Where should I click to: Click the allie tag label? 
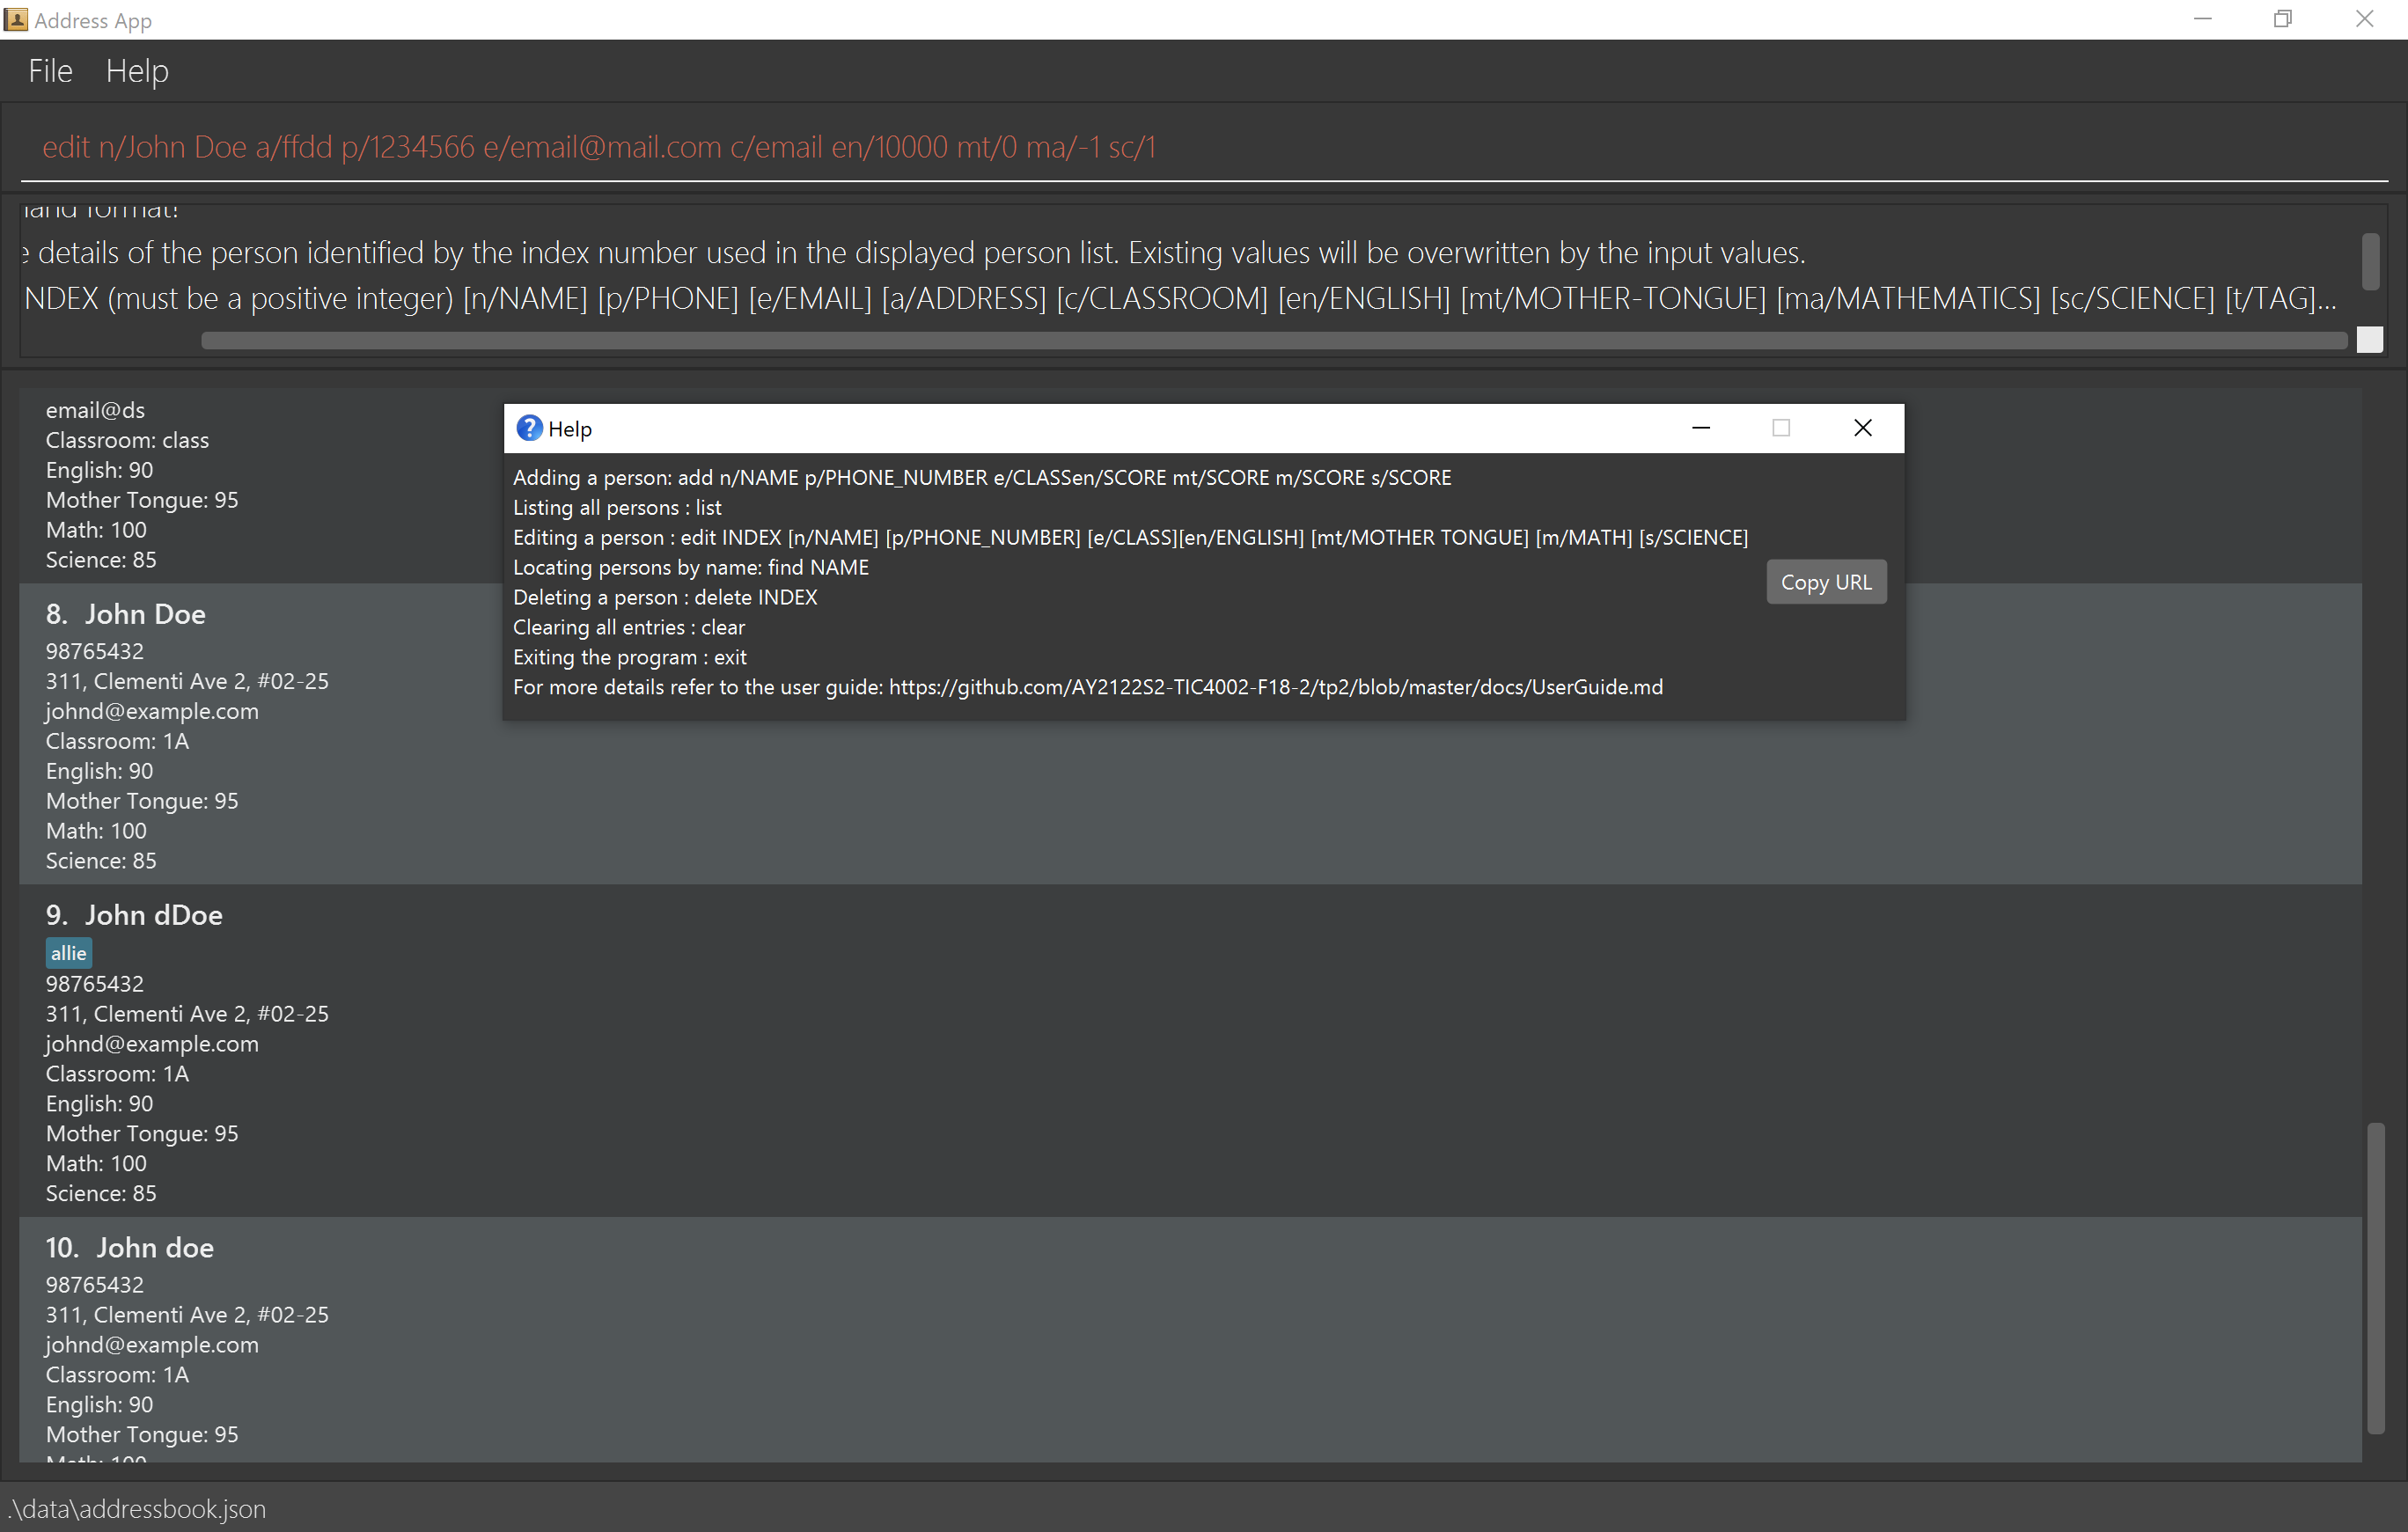tap(68, 953)
